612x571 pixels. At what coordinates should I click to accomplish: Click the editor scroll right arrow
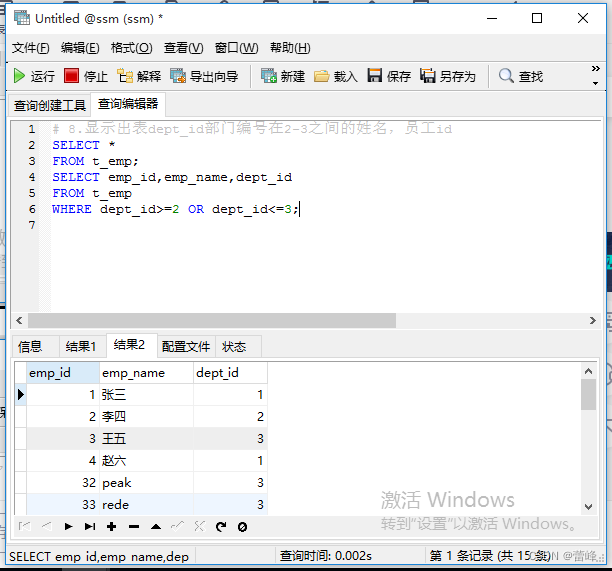click(592, 320)
